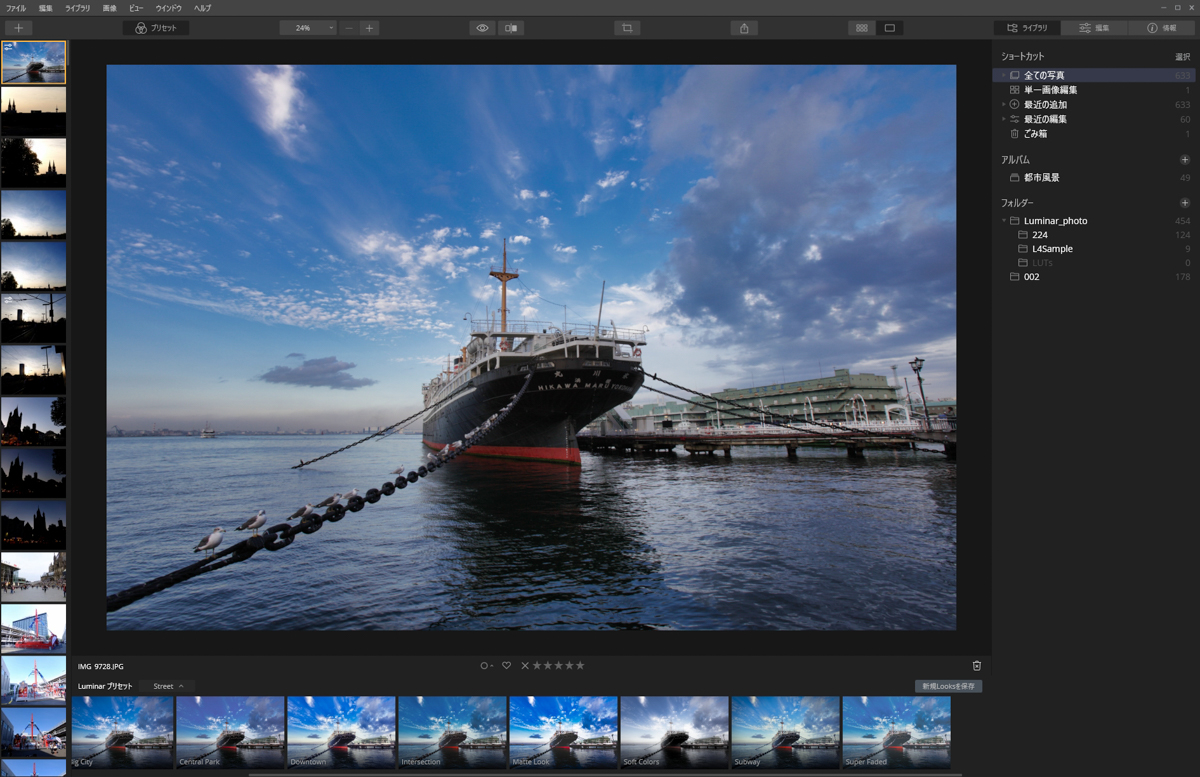
Task: Open the ライブラリ tab
Action: 1027,28
